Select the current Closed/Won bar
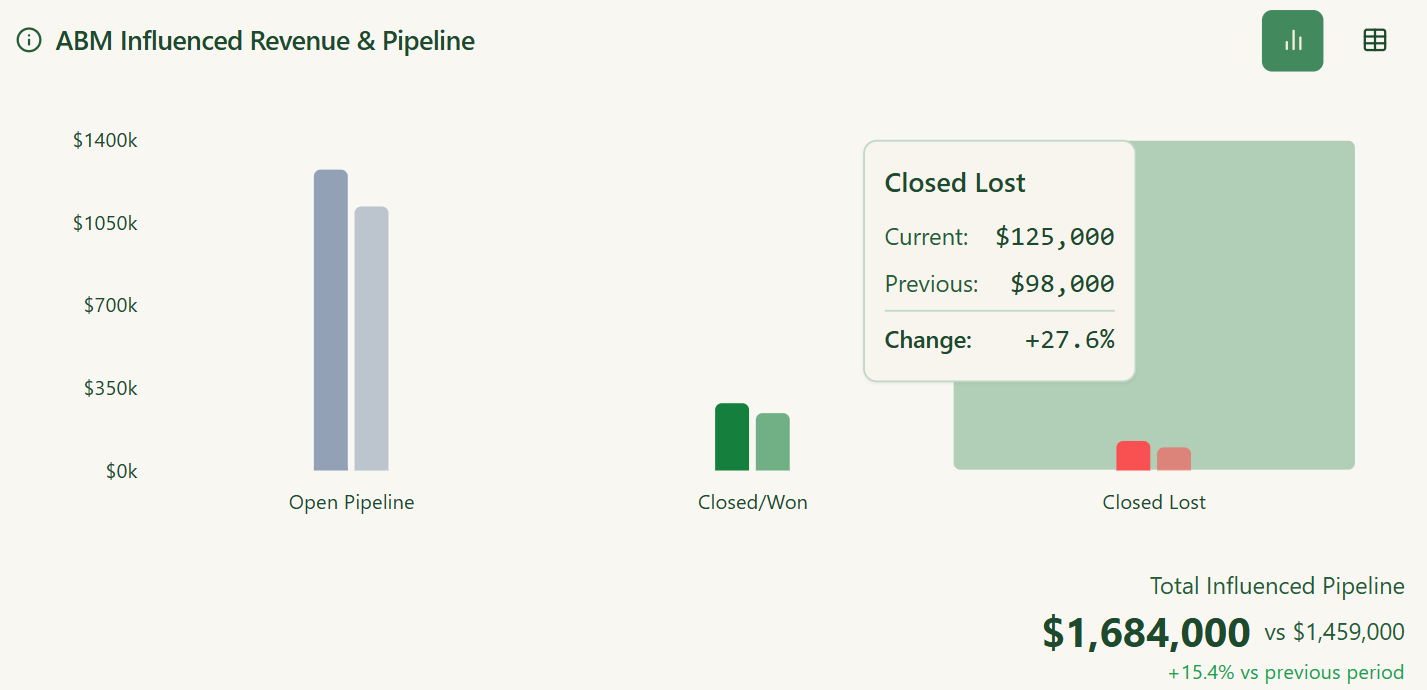The height and width of the screenshot is (690, 1427). point(732,435)
